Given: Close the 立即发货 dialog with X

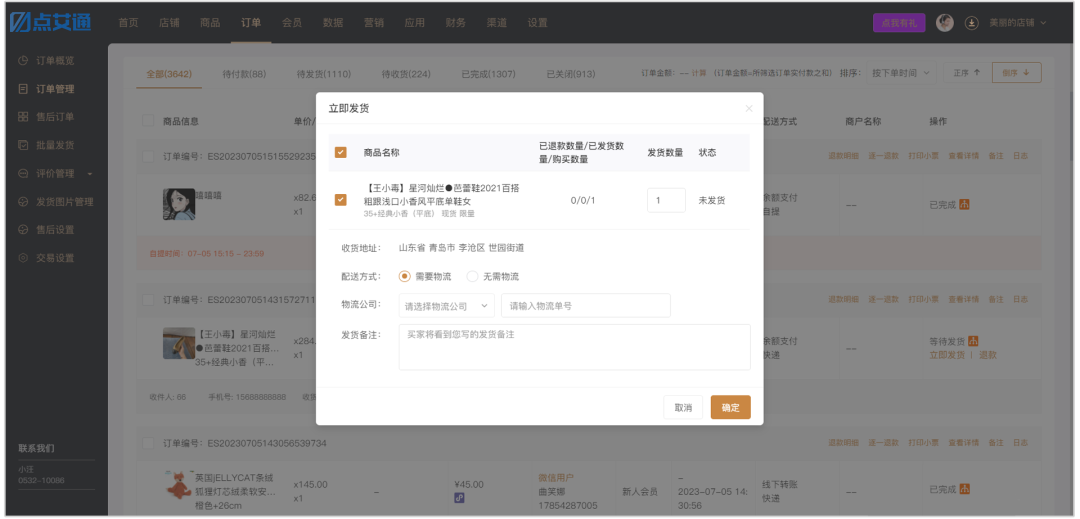Looking at the screenshot, I should pyautogui.click(x=749, y=109).
